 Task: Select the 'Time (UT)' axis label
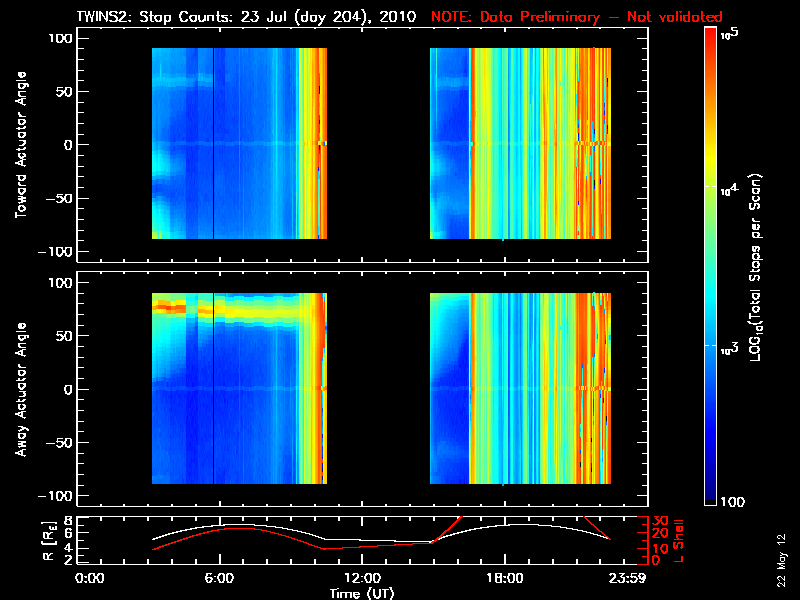[362, 593]
